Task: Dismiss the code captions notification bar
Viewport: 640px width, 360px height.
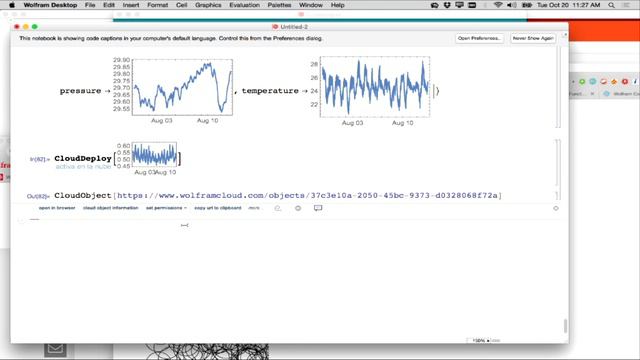Action: (x=565, y=35)
